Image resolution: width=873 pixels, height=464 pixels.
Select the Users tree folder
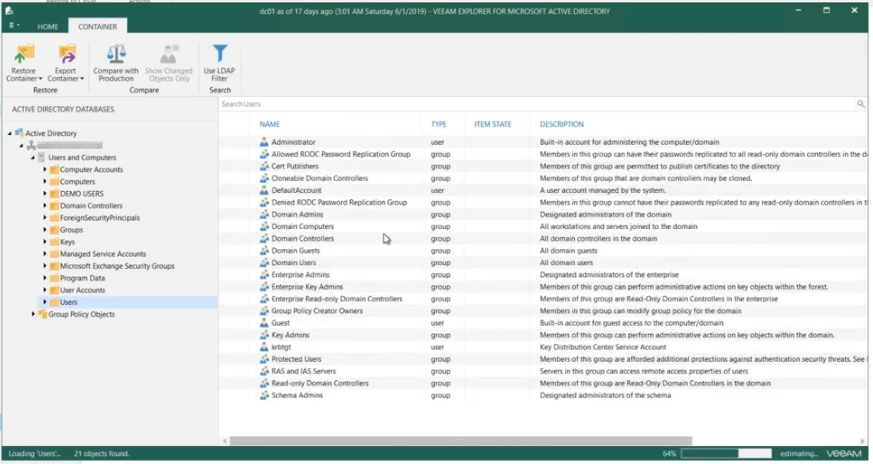click(68, 302)
